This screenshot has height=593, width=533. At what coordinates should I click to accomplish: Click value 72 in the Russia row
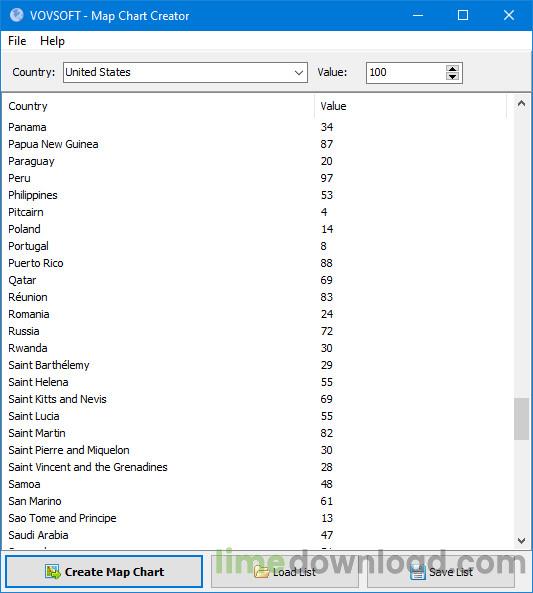point(327,331)
